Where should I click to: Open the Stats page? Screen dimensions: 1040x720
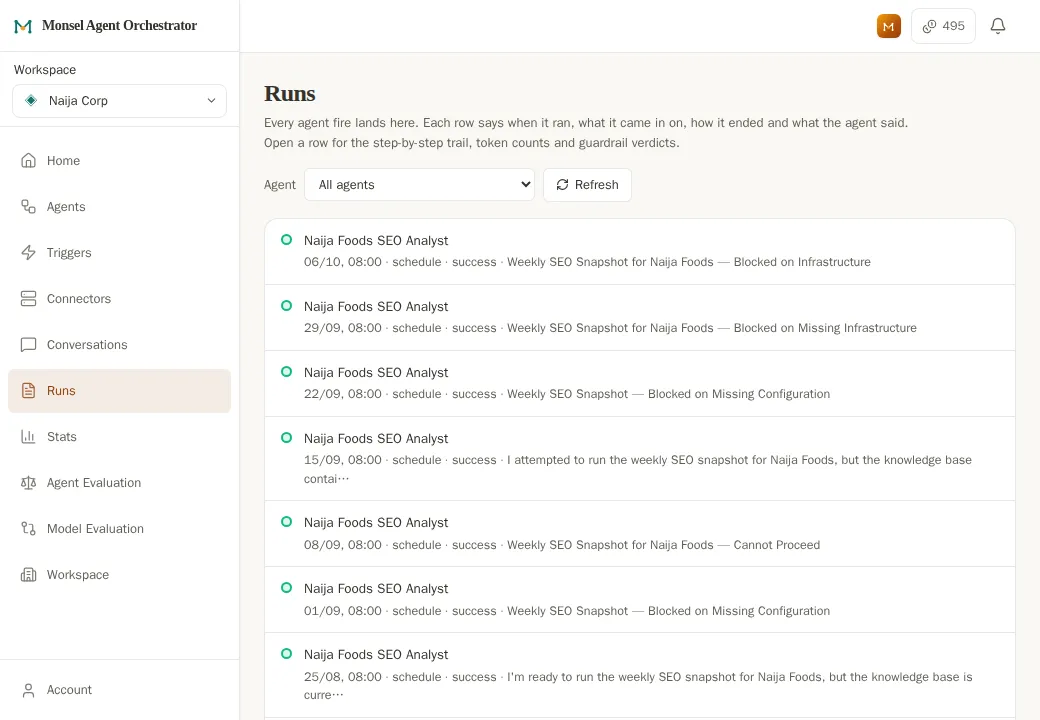point(119,437)
